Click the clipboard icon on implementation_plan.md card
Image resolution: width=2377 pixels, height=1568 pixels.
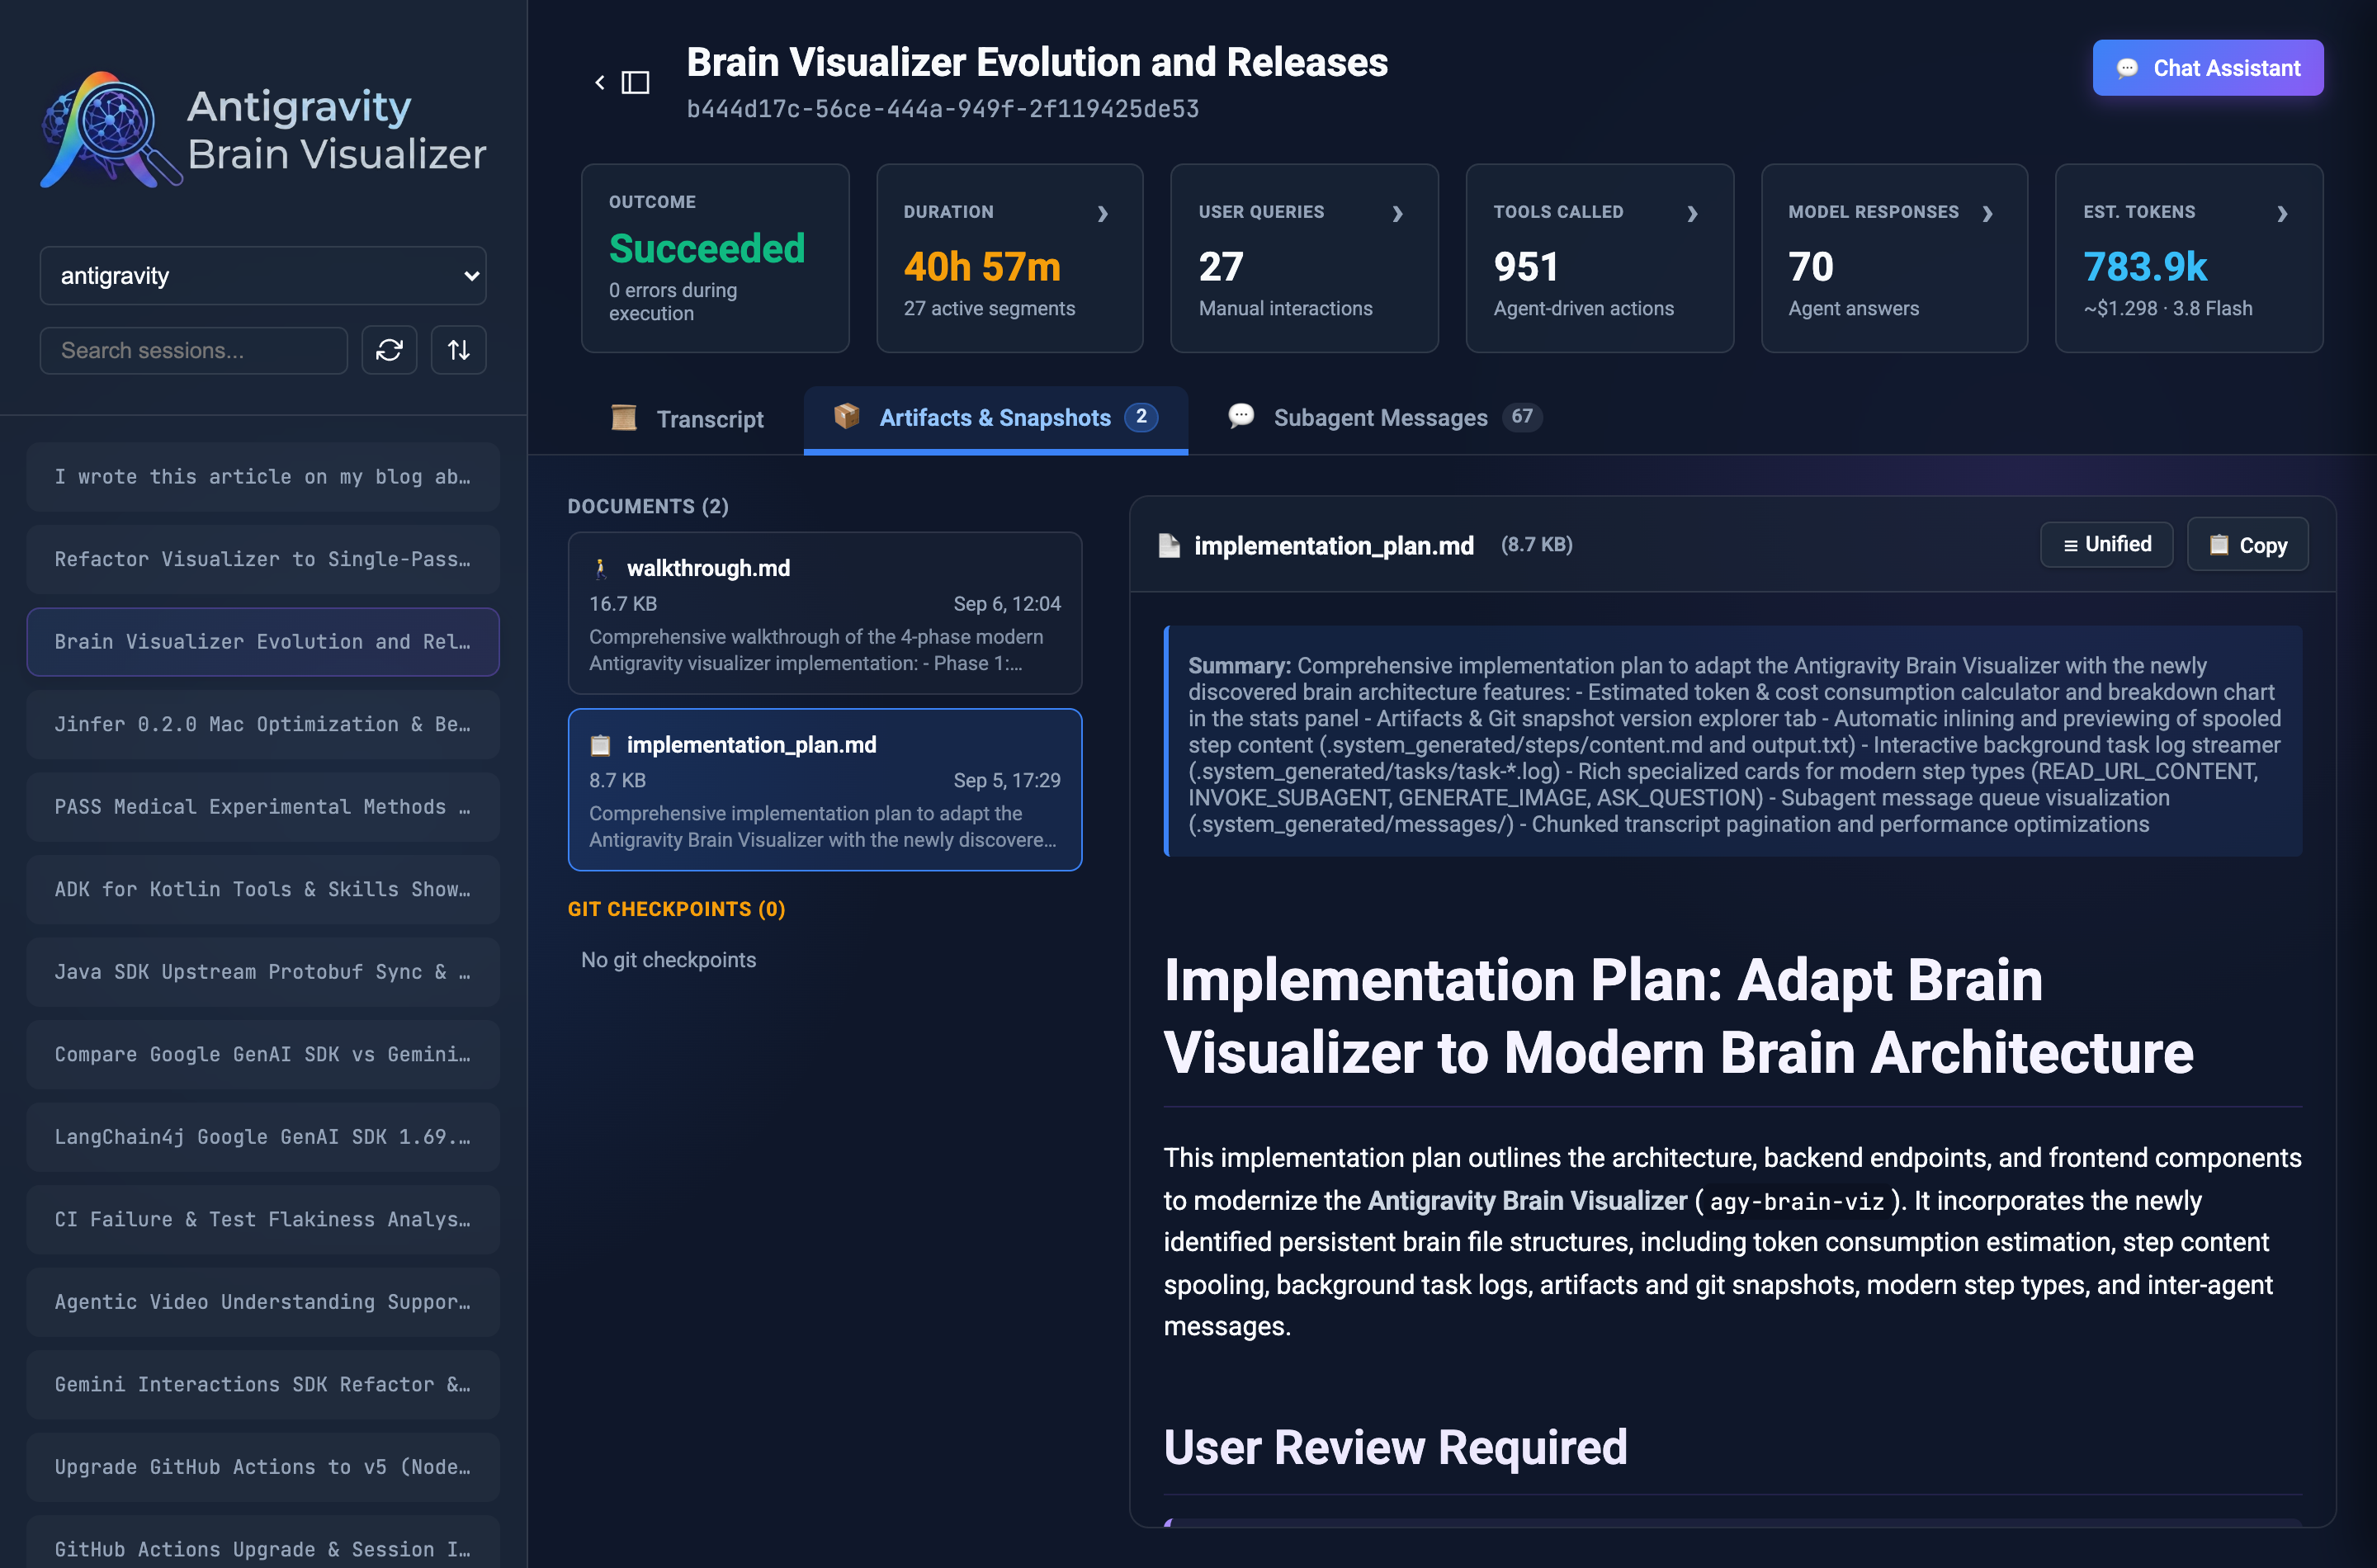[x=601, y=745]
